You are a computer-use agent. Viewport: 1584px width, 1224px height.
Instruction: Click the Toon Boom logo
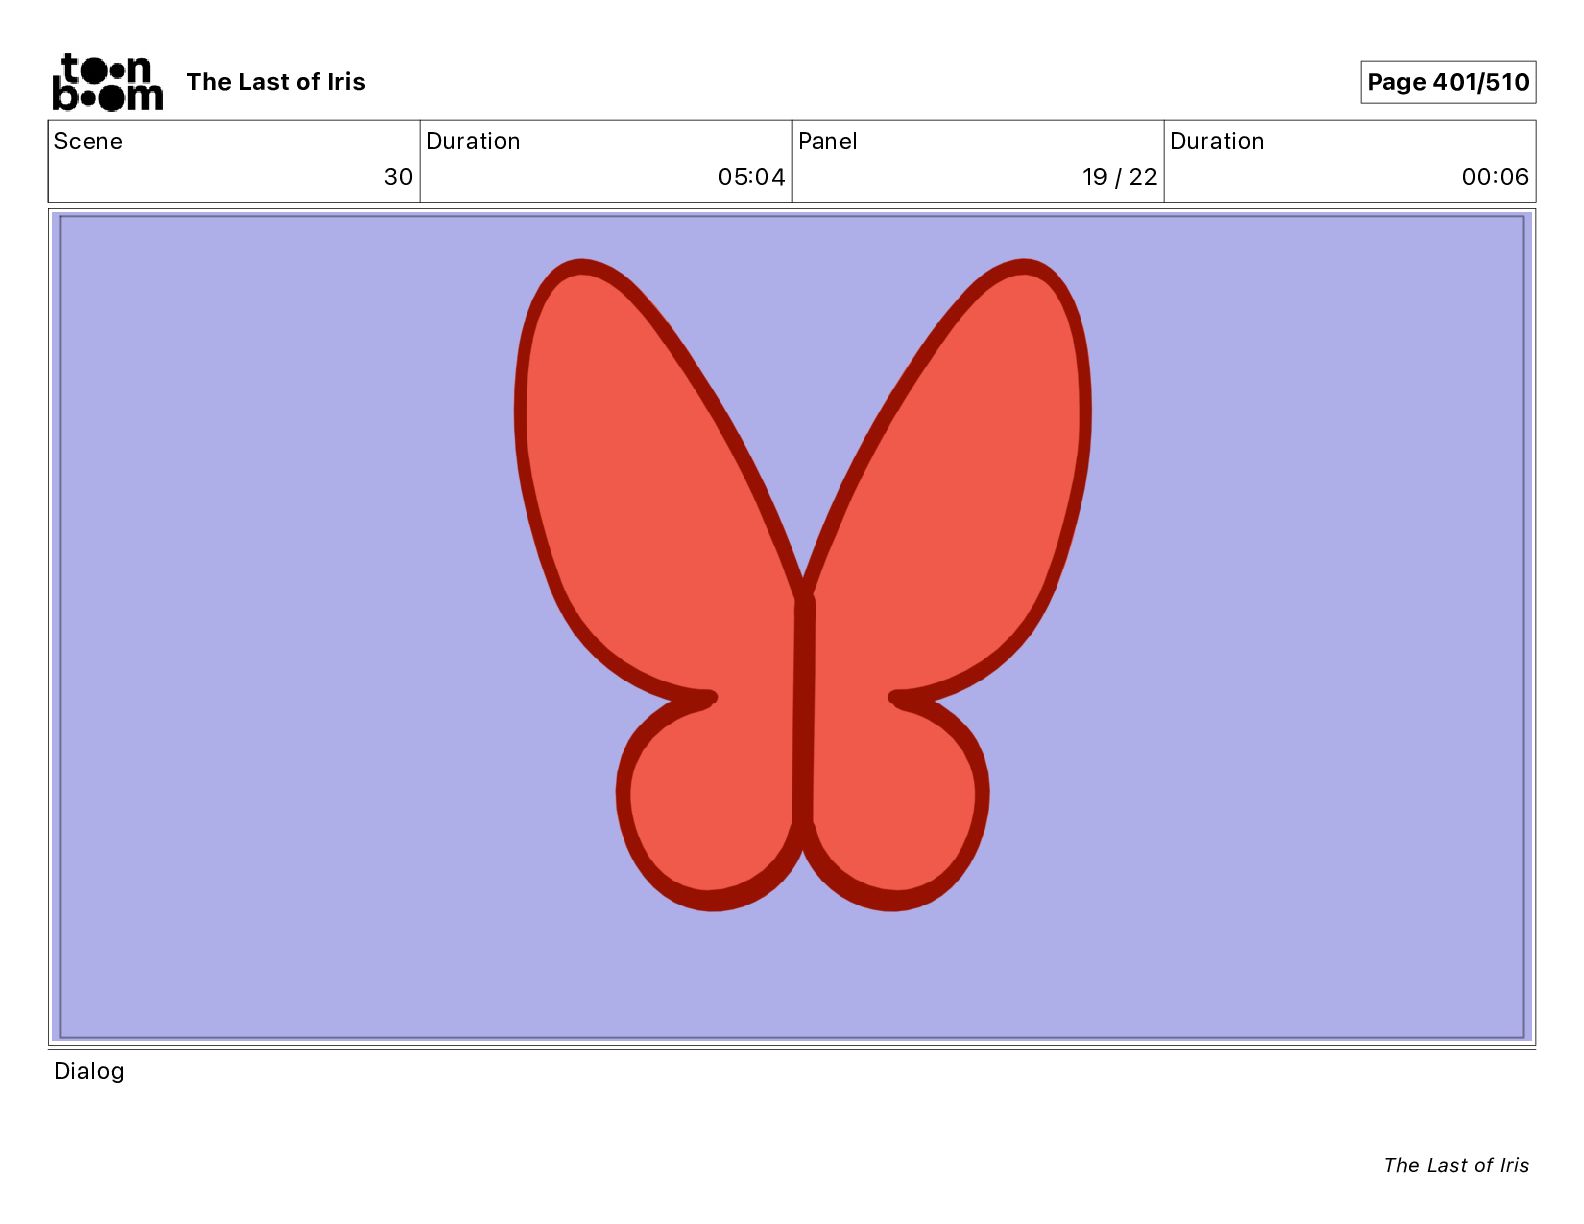(x=107, y=82)
